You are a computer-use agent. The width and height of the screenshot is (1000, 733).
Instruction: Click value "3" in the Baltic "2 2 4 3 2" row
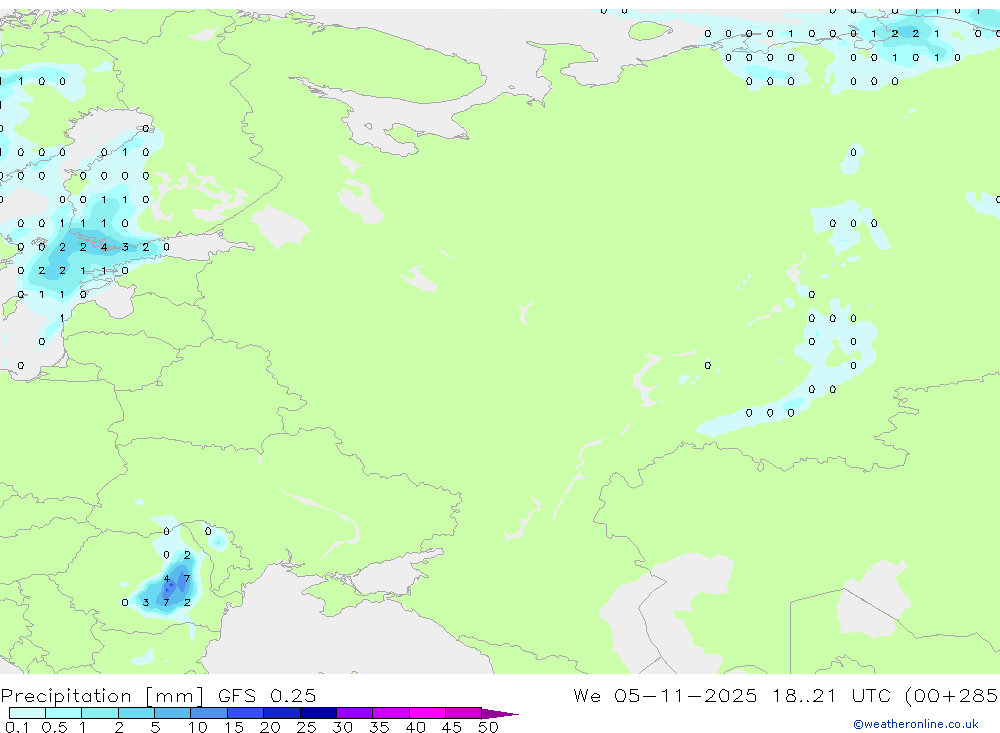click(x=125, y=247)
